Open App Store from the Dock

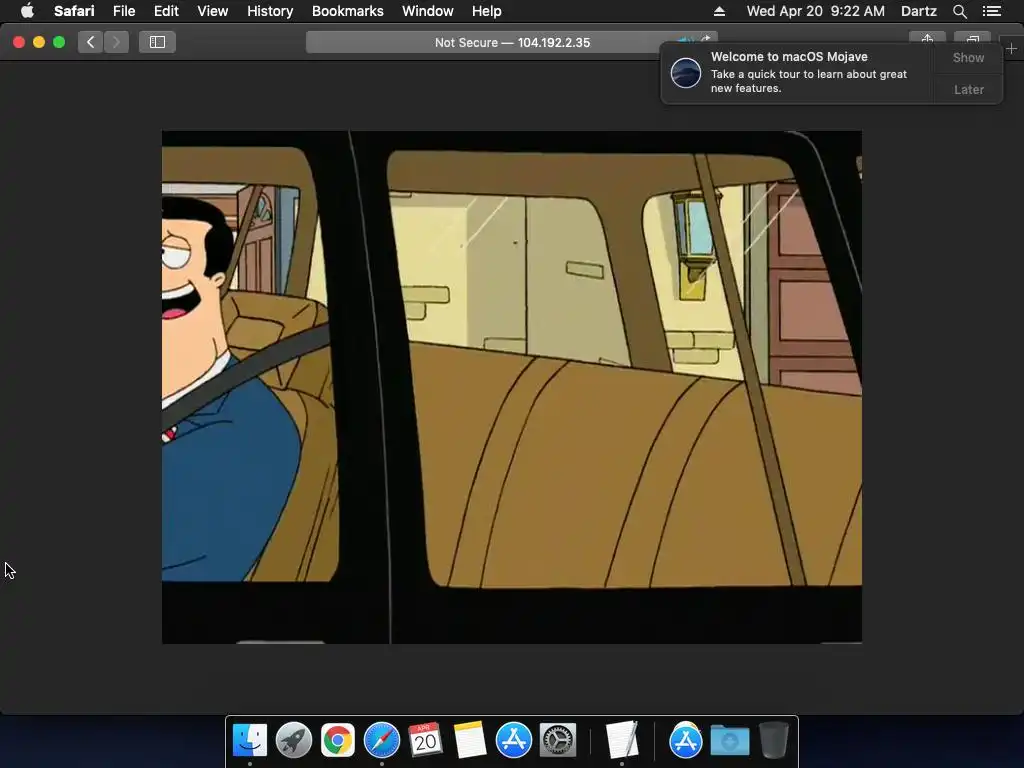pos(513,741)
